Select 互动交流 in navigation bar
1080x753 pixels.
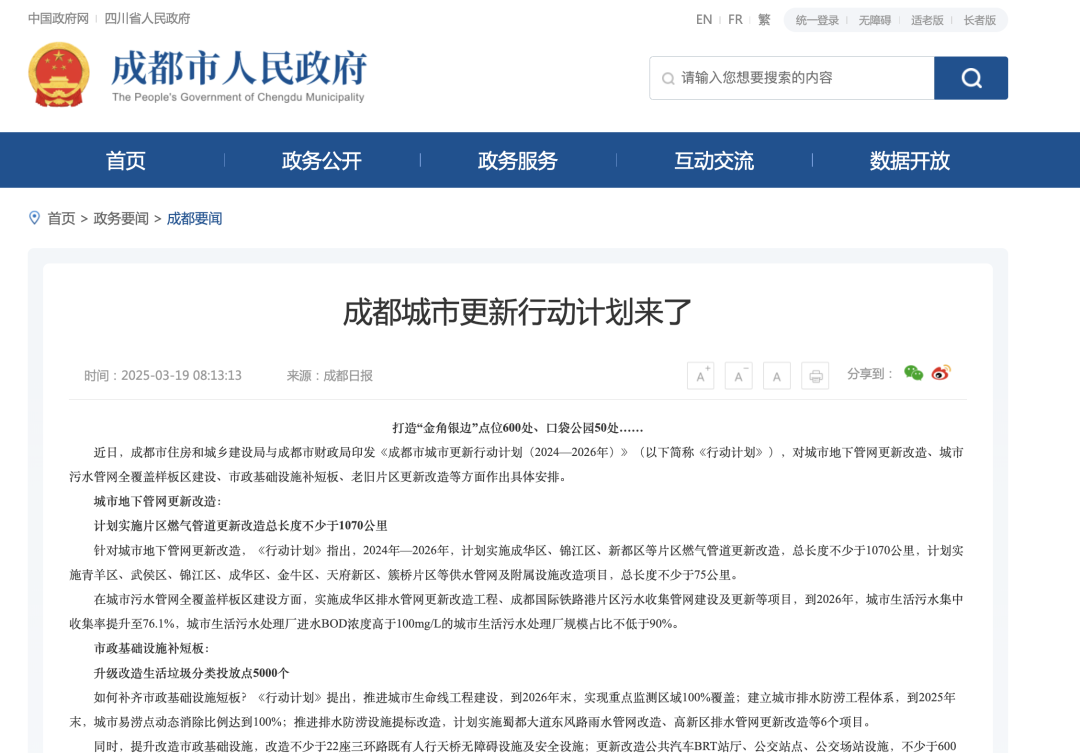(x=714, y=160)
